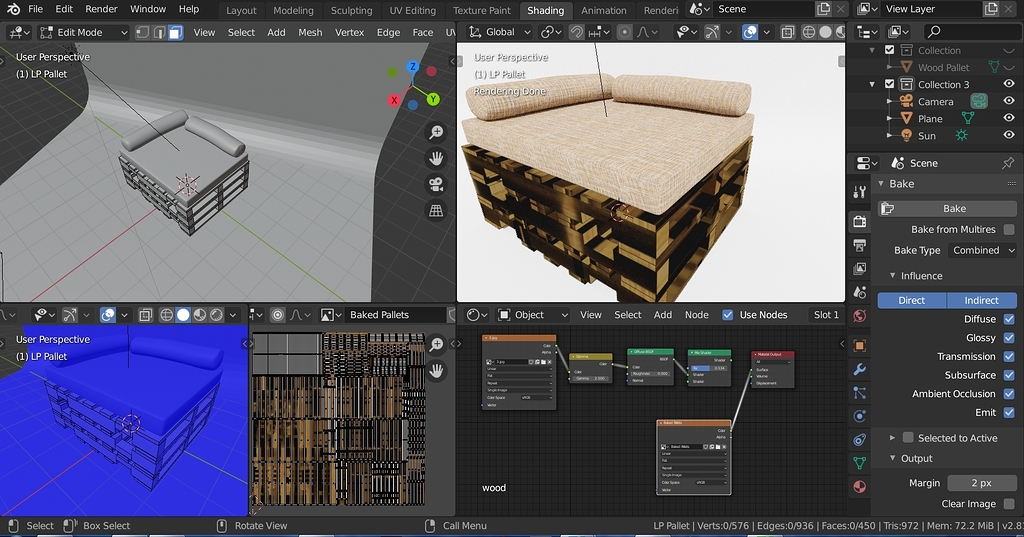Select face select mode icon
Viewport: 1024px width, 537px height.
176,32
